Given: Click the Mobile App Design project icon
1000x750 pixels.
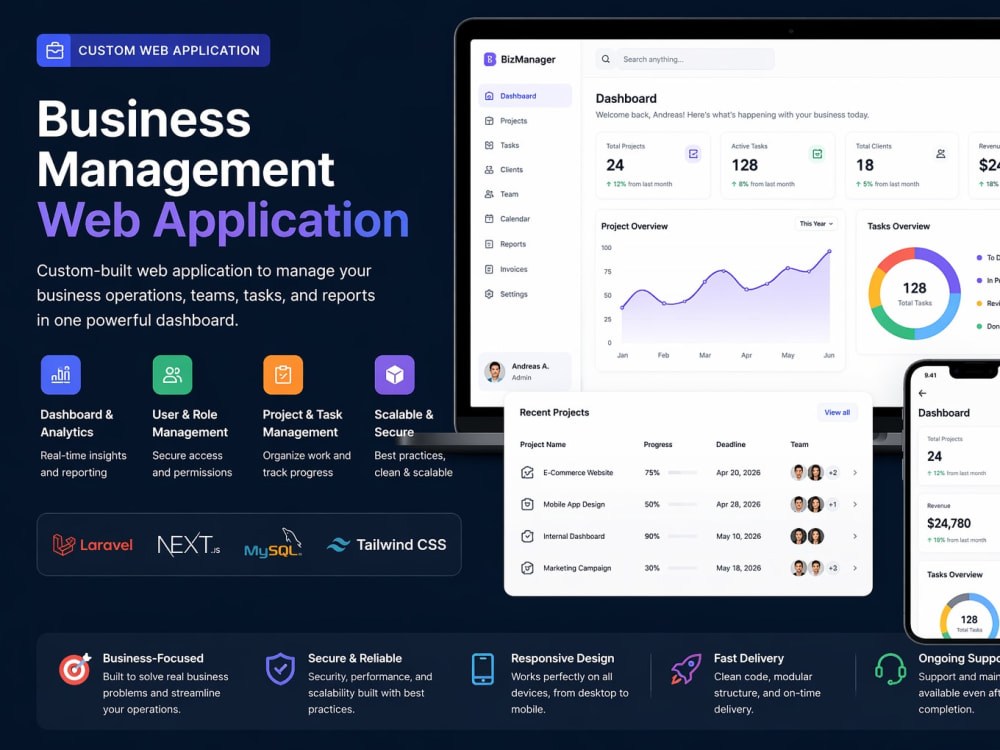Looking at the screenshot, I should click(x=527, y=504).
